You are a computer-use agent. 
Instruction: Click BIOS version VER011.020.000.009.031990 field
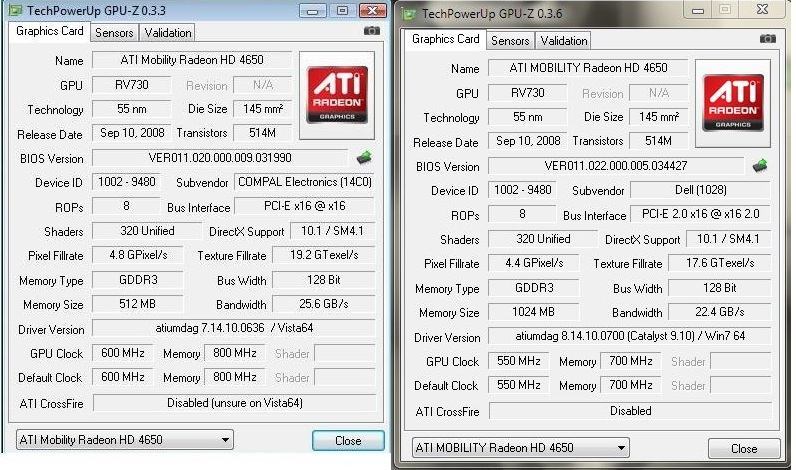[220, 158]
